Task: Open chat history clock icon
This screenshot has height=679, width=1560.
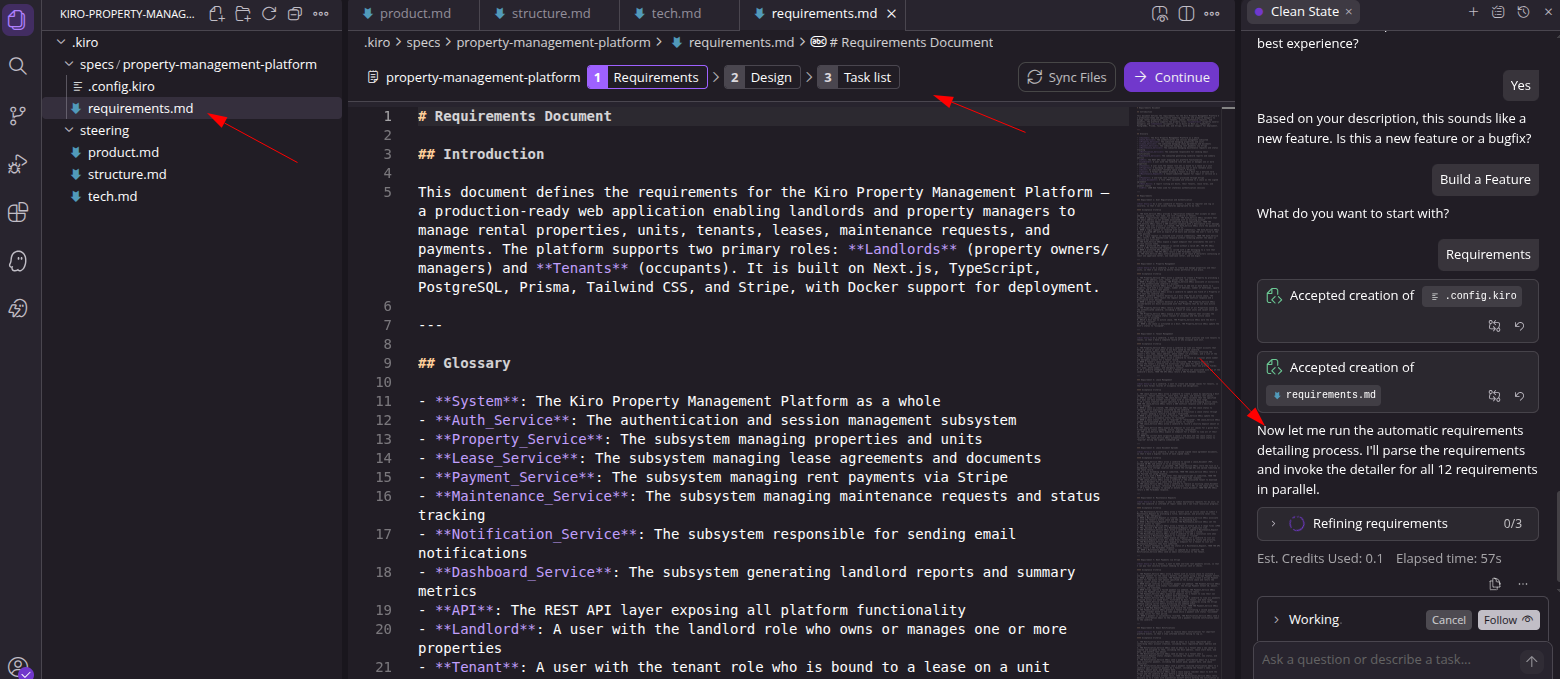Action: (x=1523, y=12)
